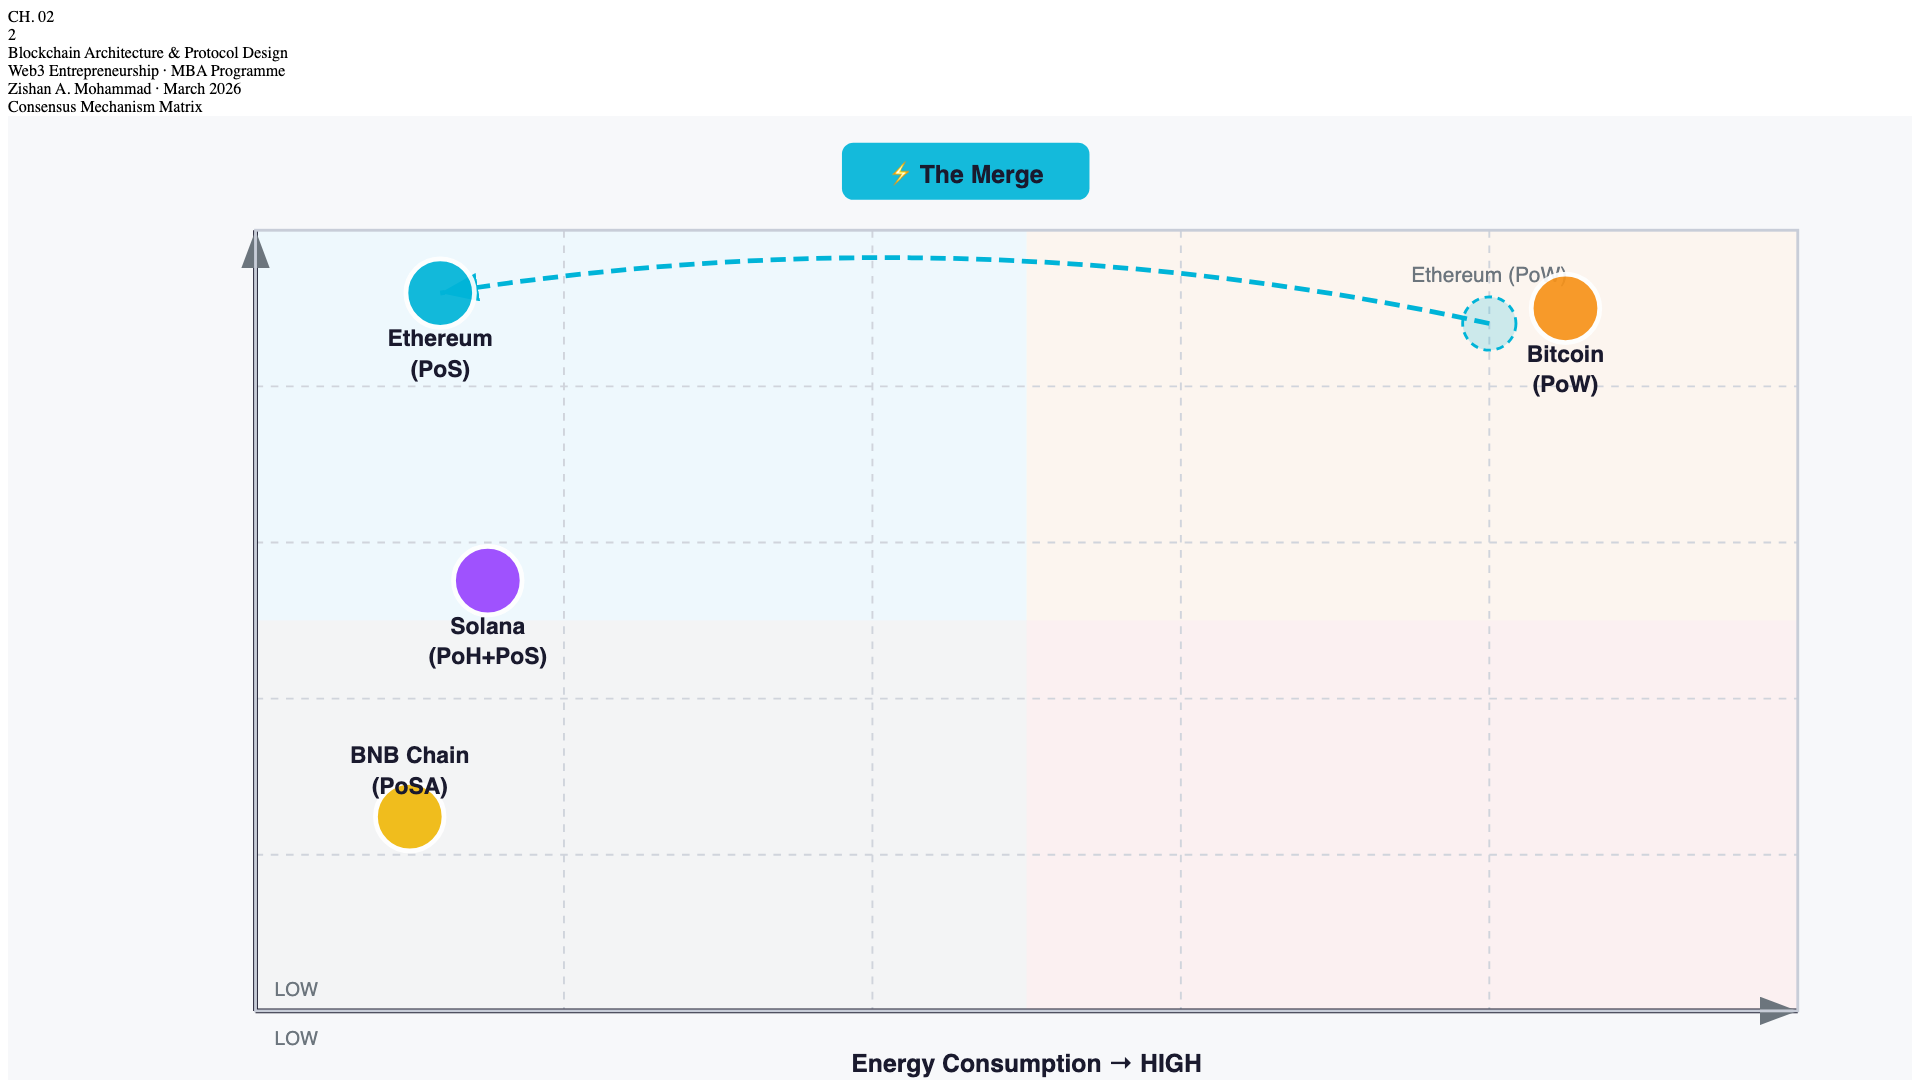Viewport: 1920px width, 1080px height.
Task: Click the right arrowhead on the horizontal axis
Action: (x=1777, y=1011)
